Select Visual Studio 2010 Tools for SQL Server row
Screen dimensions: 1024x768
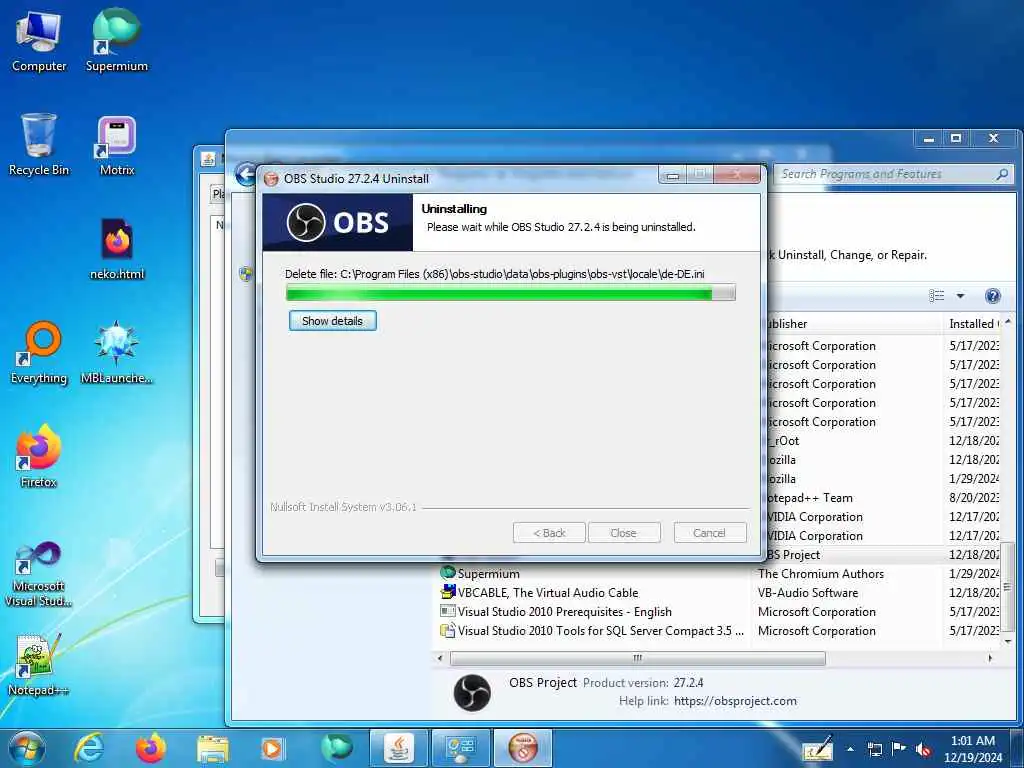tap(717, 630)
